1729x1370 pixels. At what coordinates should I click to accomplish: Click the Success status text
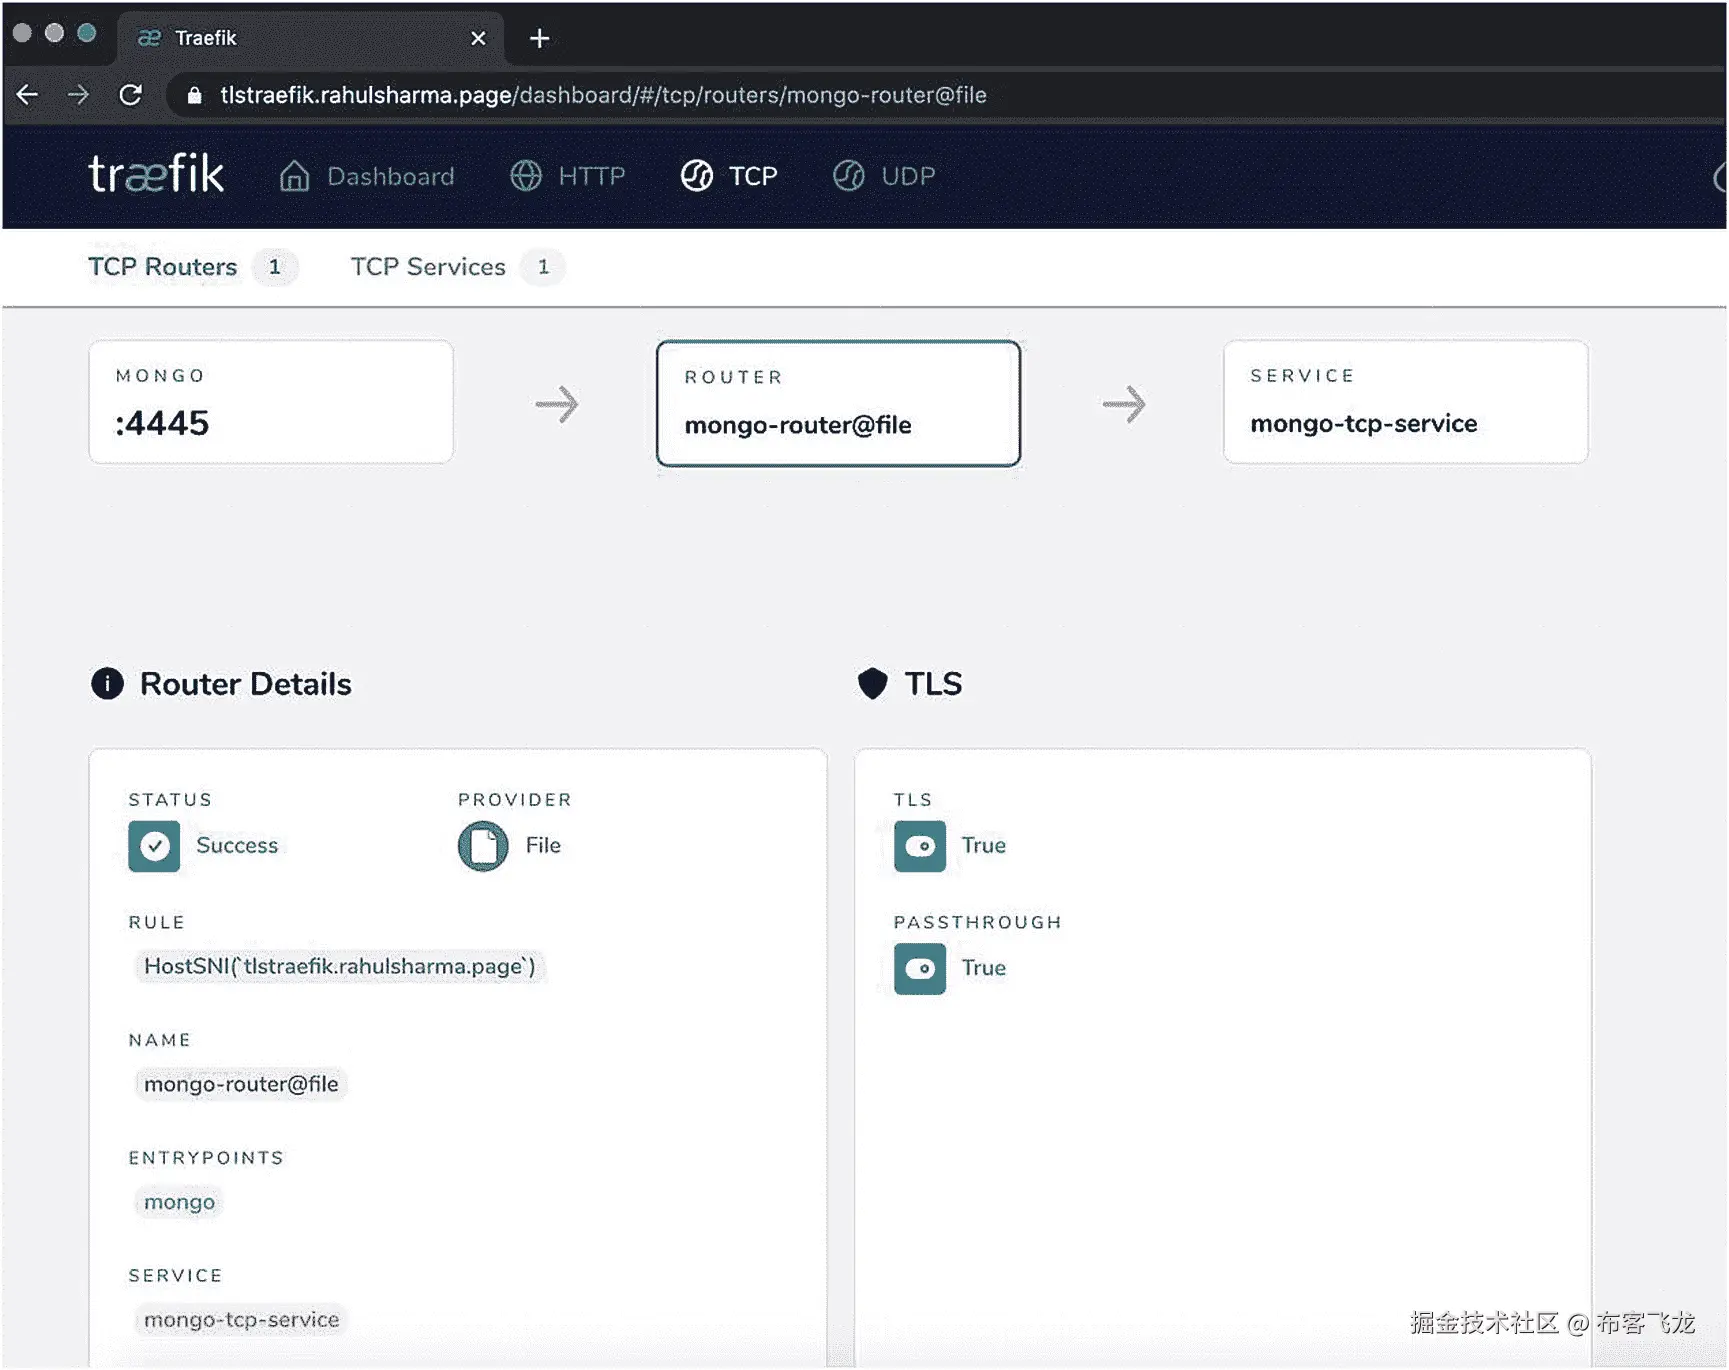(x=237, y=846)
